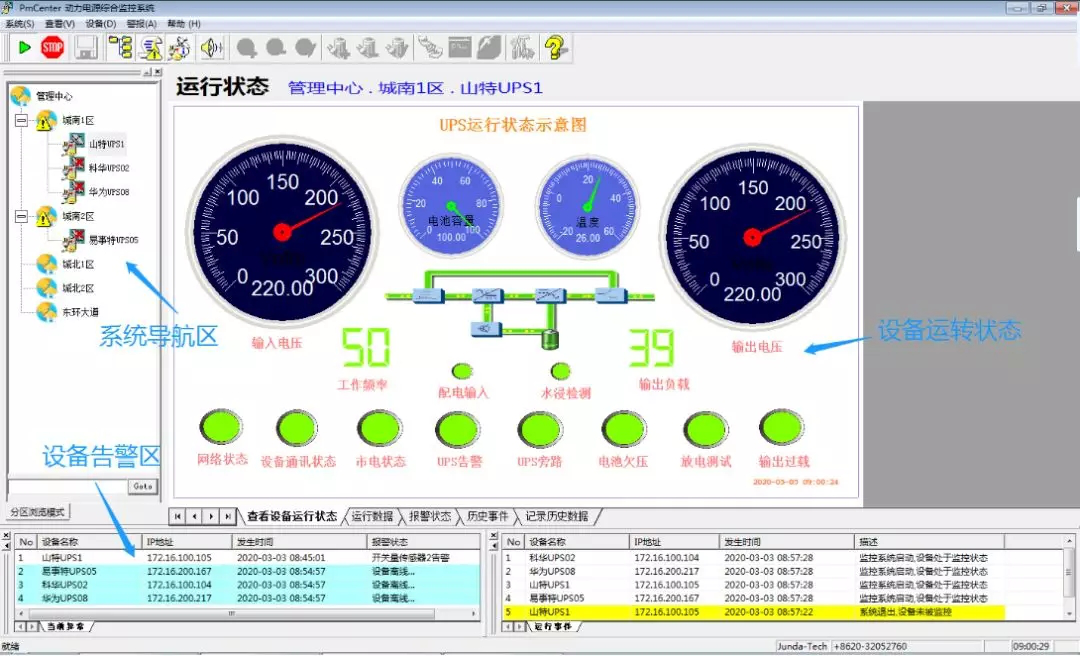Click the speaker alarm sound icon

tap(210, 47)
